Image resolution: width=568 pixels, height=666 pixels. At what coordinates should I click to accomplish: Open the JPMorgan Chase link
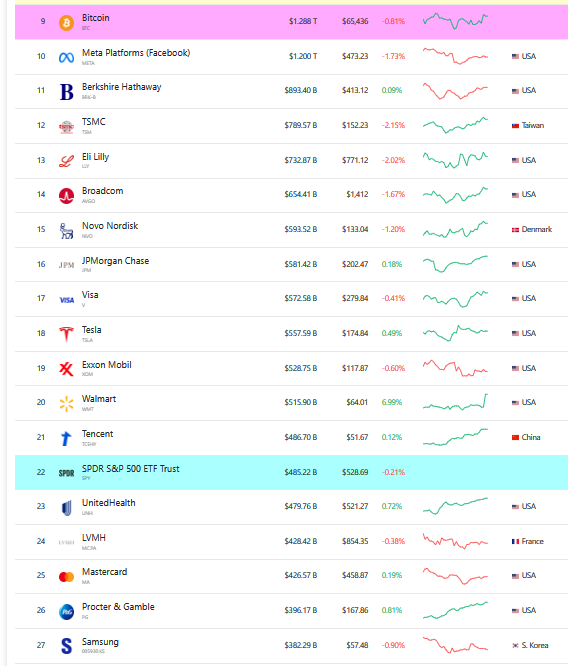pos(116,261)
